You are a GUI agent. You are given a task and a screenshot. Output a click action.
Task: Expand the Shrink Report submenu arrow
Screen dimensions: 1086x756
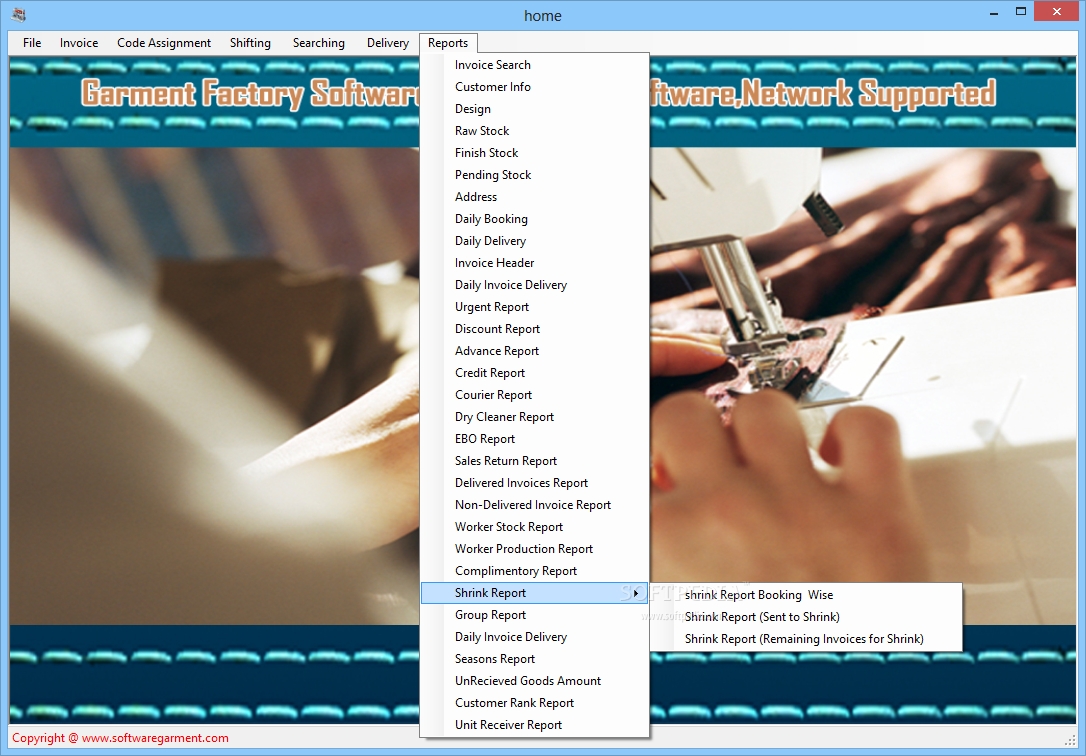click(x=635, y=593)
